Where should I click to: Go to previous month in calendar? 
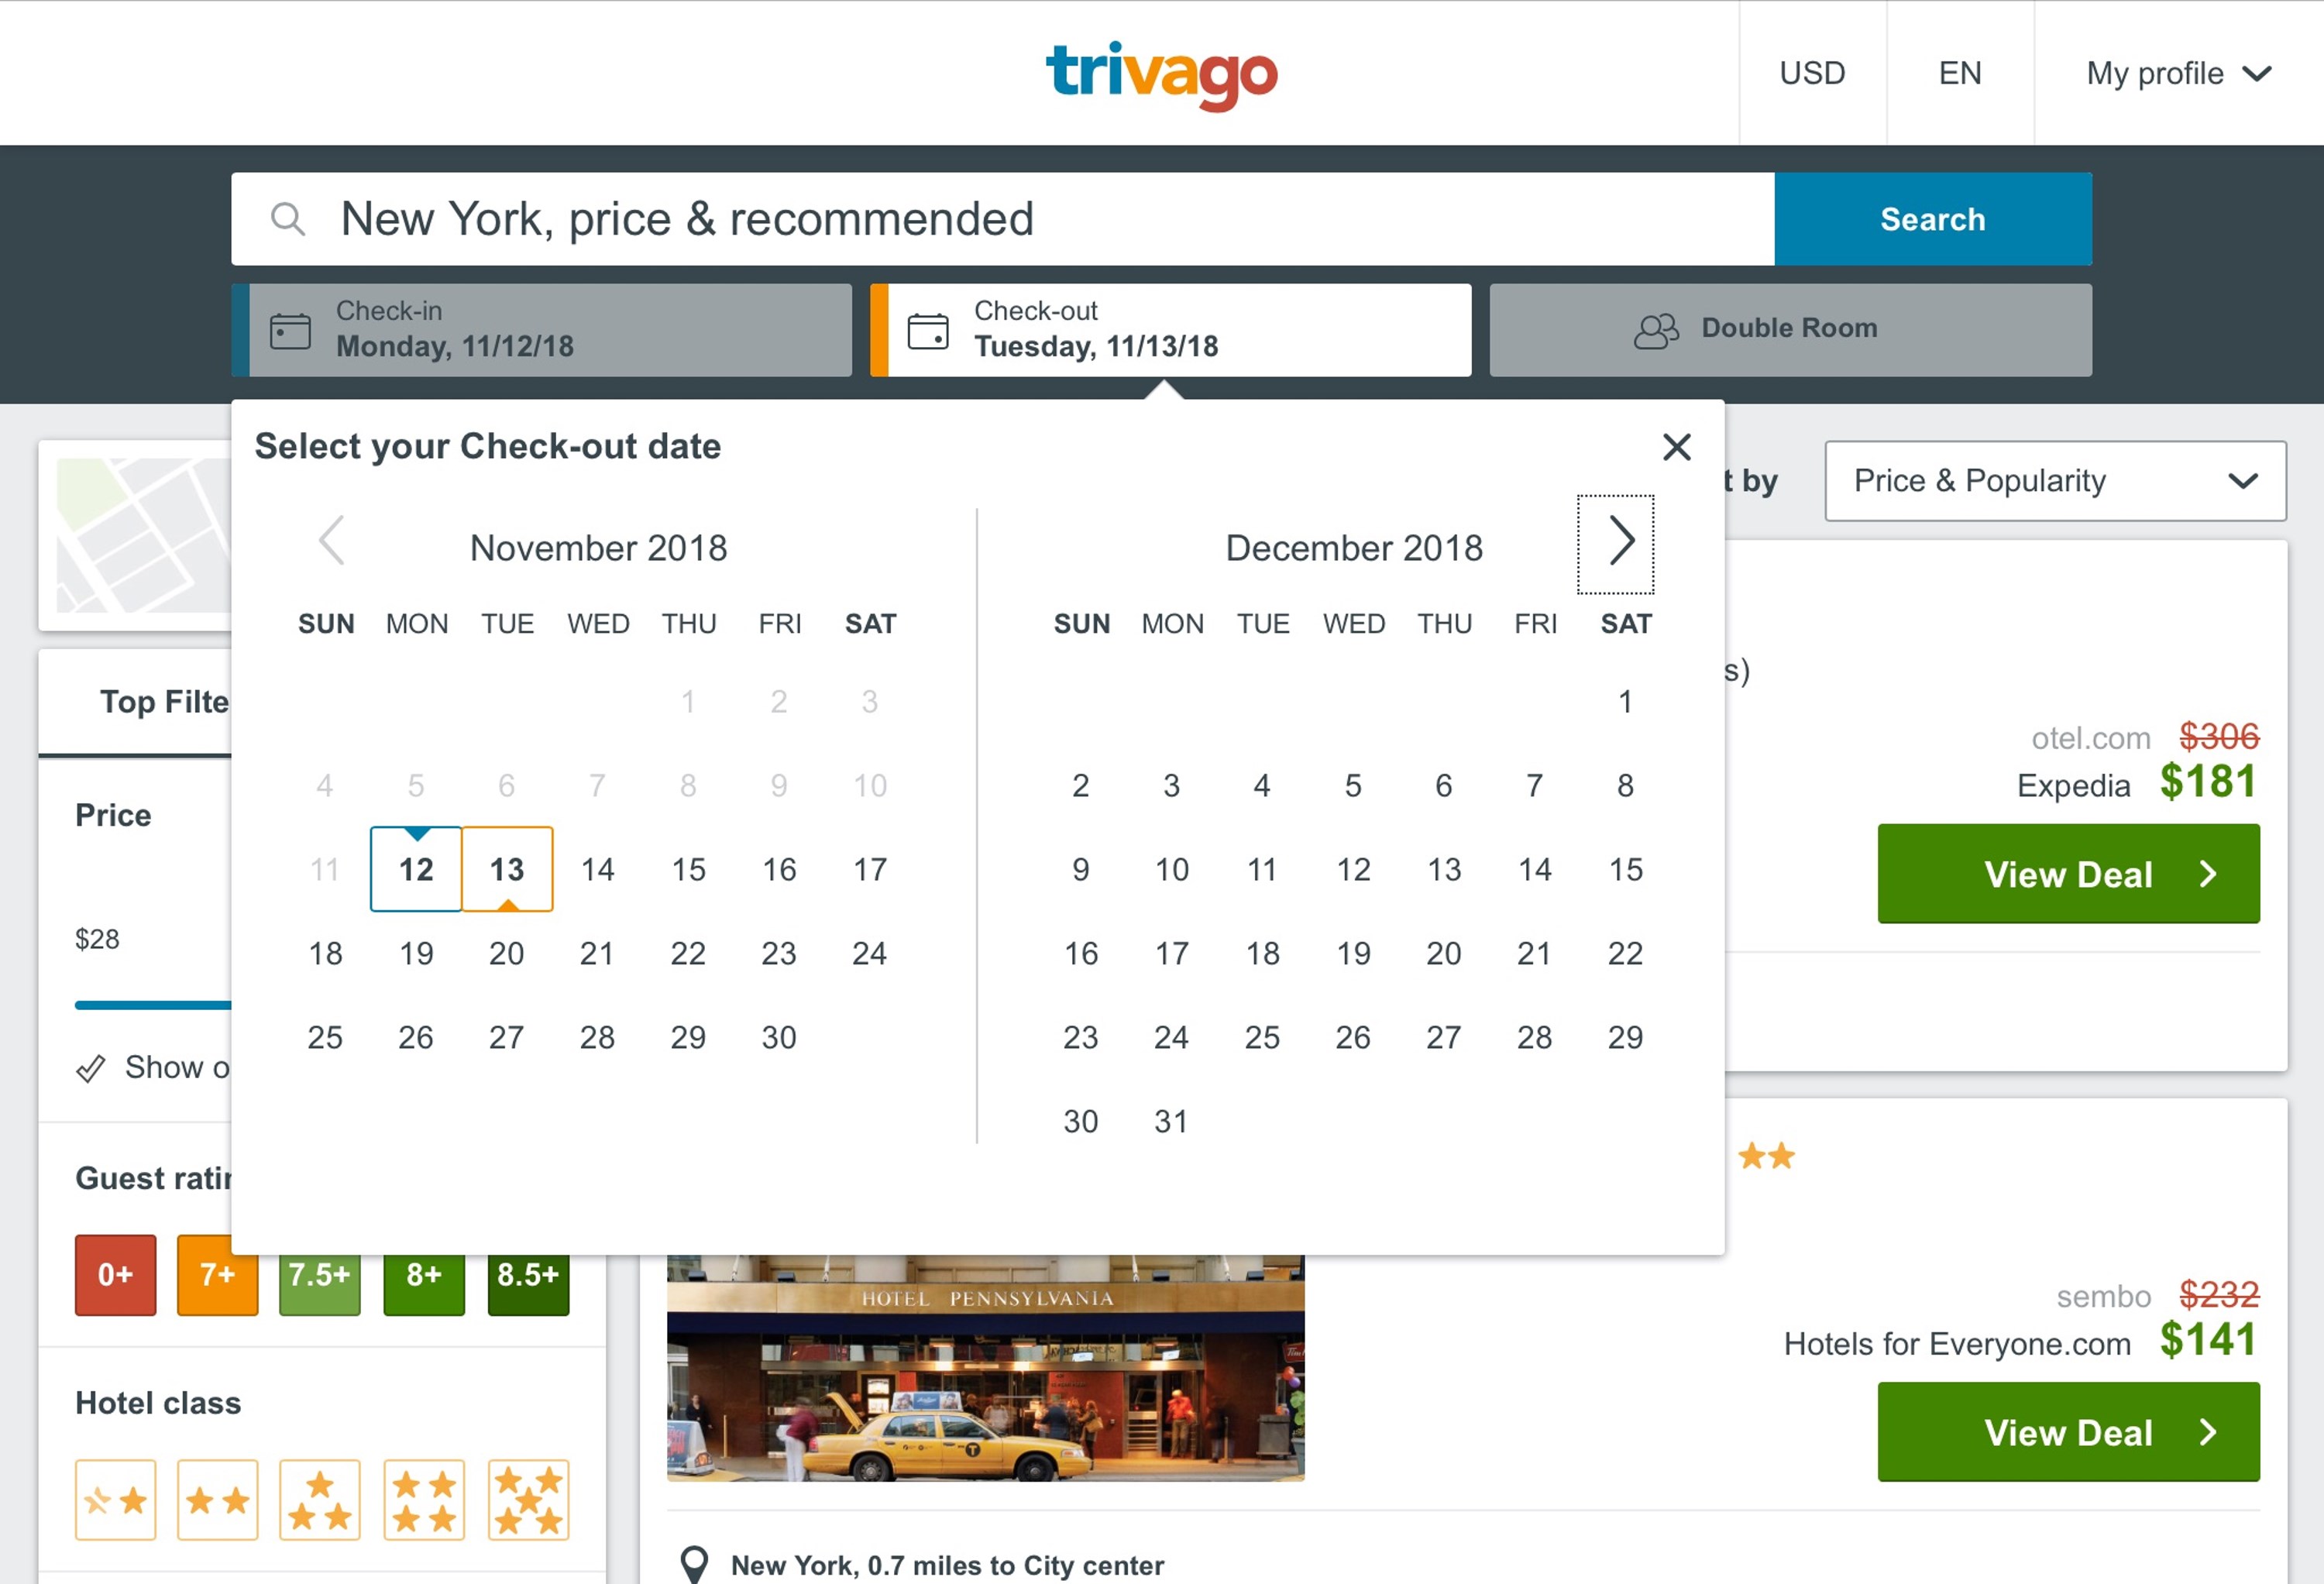click(332, 541)
